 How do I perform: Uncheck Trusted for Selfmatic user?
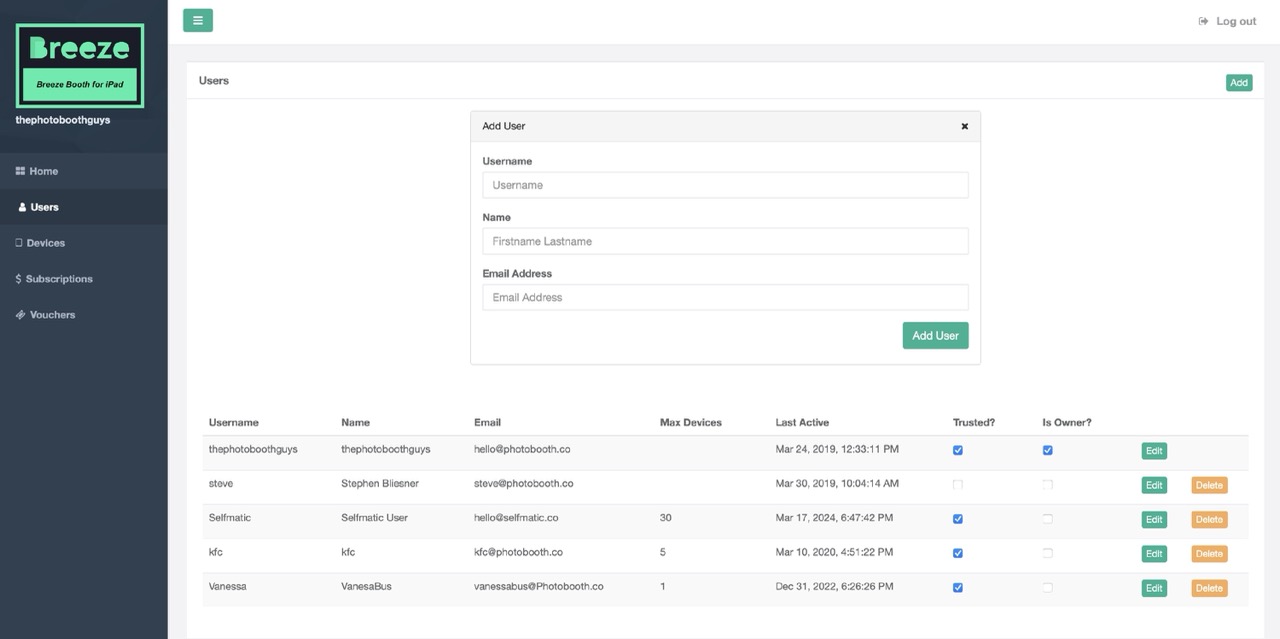pos(958,519)
